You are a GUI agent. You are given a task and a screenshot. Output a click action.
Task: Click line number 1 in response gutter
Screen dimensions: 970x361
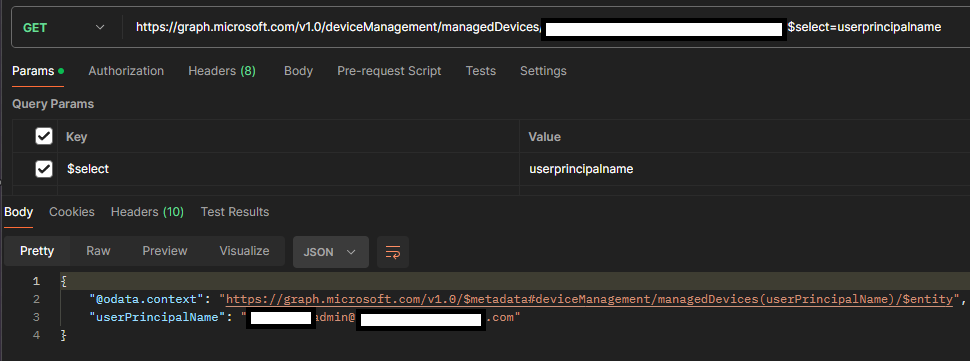pyautogui.click(x=36, y=282)
